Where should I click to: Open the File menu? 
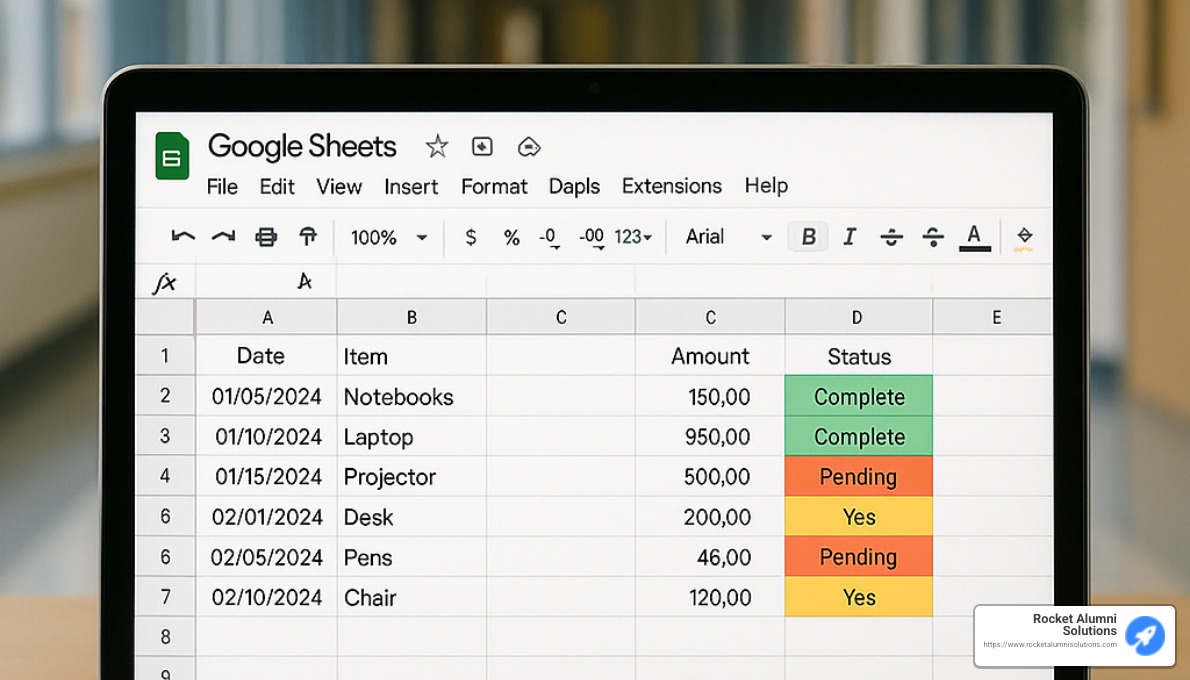(x=222, y=187)
